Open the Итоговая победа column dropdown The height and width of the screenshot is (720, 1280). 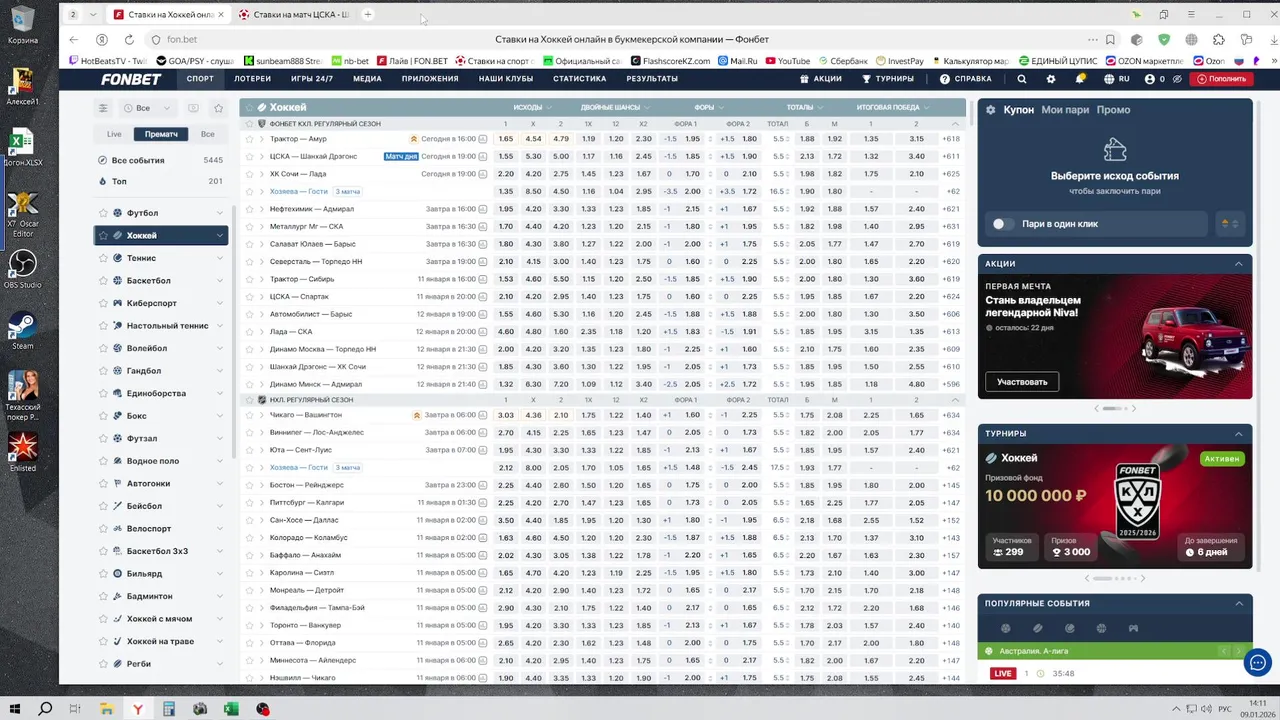coord(893,107)
